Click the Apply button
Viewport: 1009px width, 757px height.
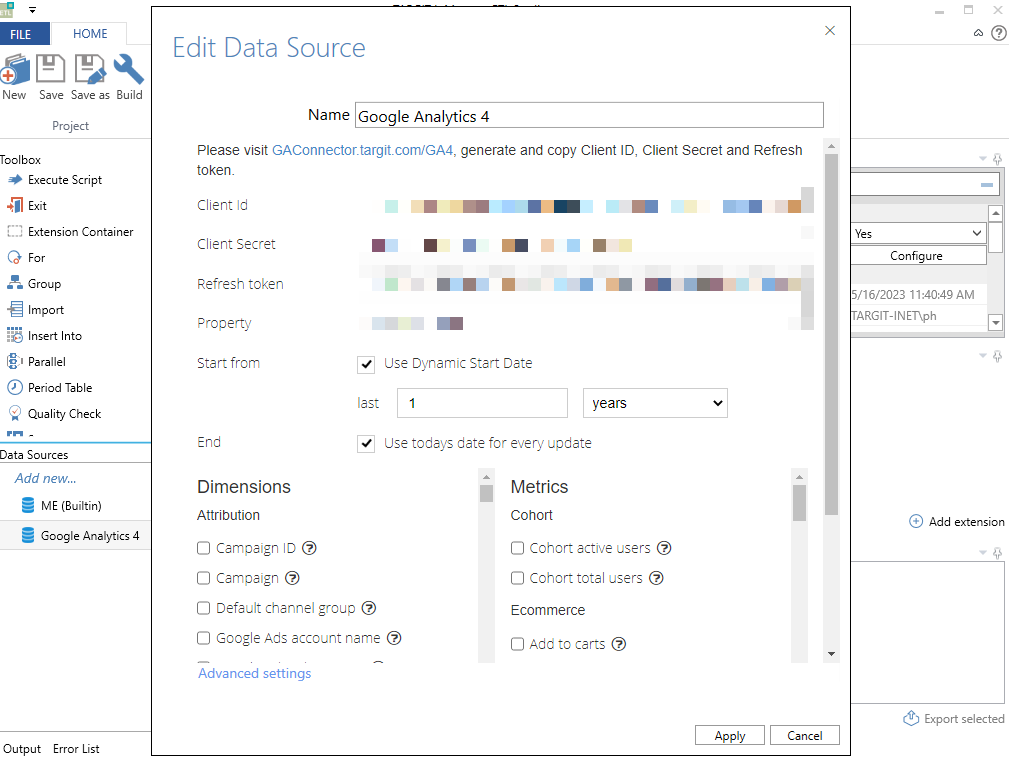(x=730, y=735)
